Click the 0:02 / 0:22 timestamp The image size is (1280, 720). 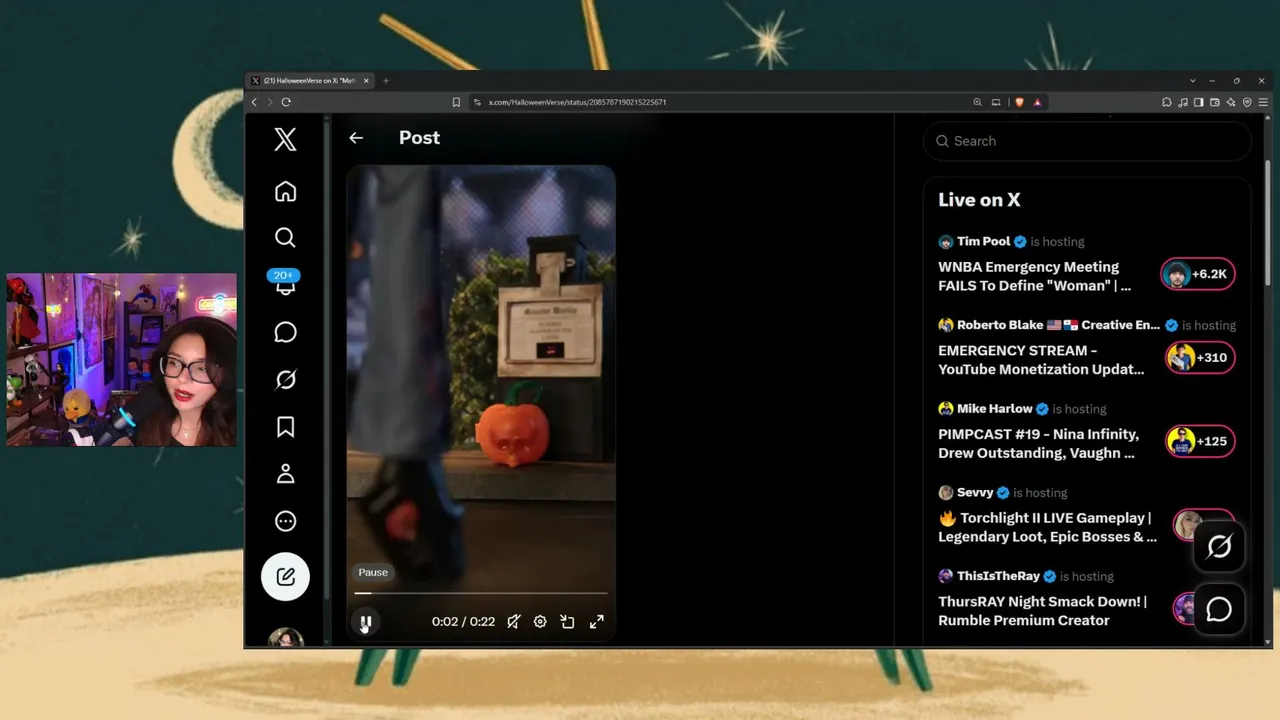[463, 622]
